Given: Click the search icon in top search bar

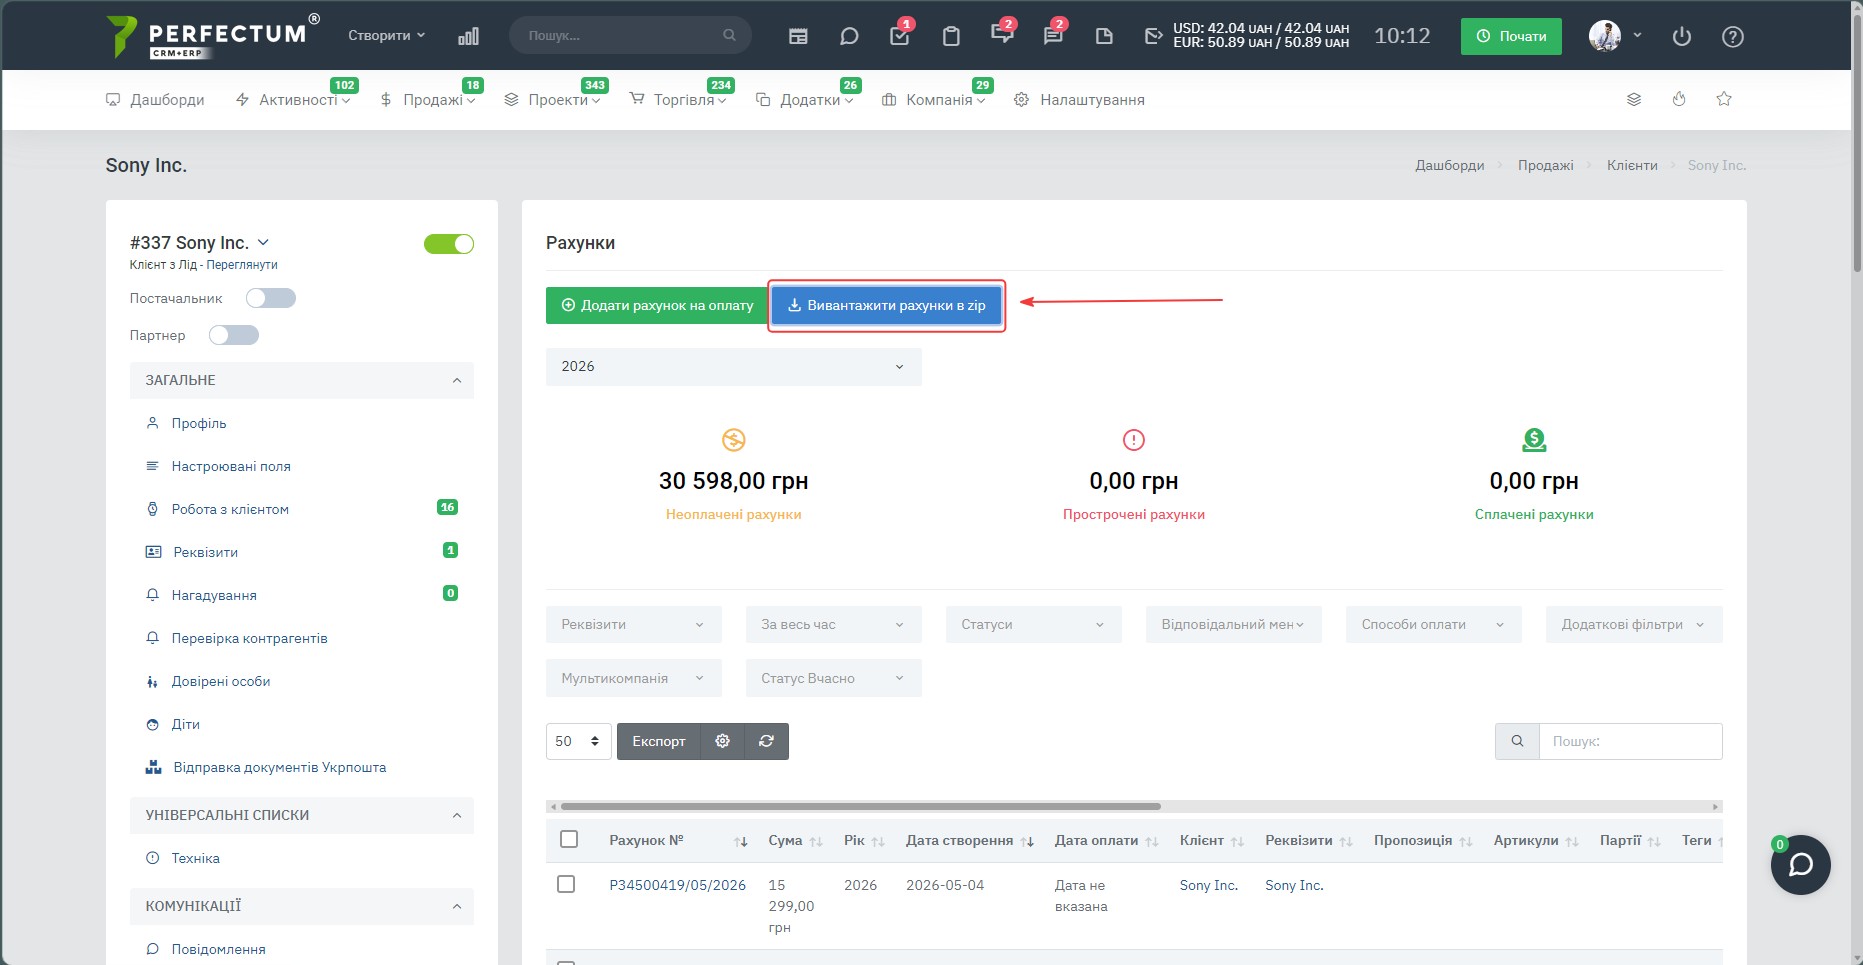Looking at the screenshot, I should point(729,35).
